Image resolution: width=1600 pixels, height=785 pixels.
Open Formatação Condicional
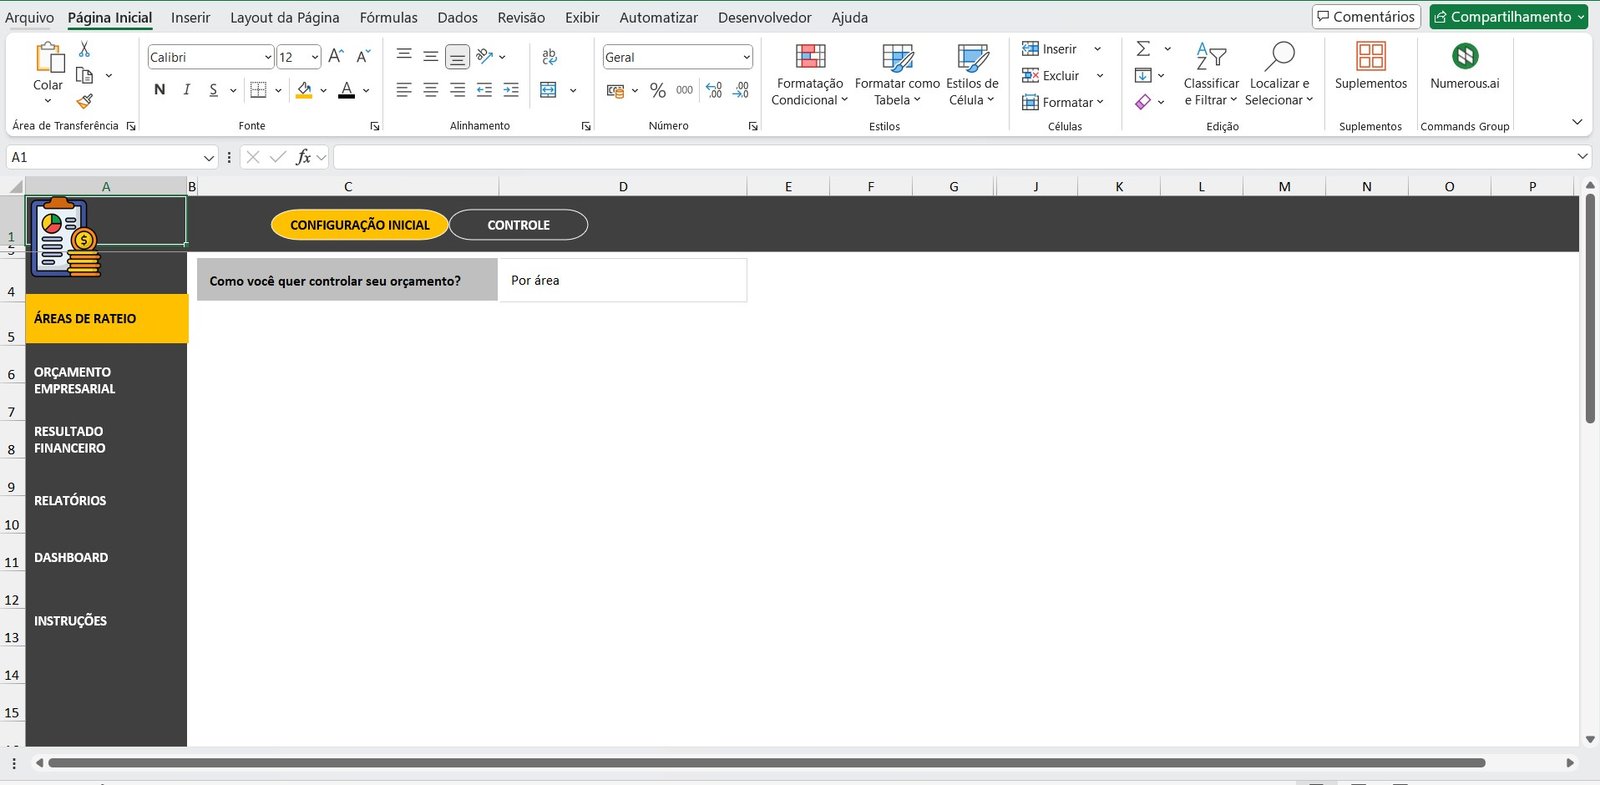tap(809, 75)
